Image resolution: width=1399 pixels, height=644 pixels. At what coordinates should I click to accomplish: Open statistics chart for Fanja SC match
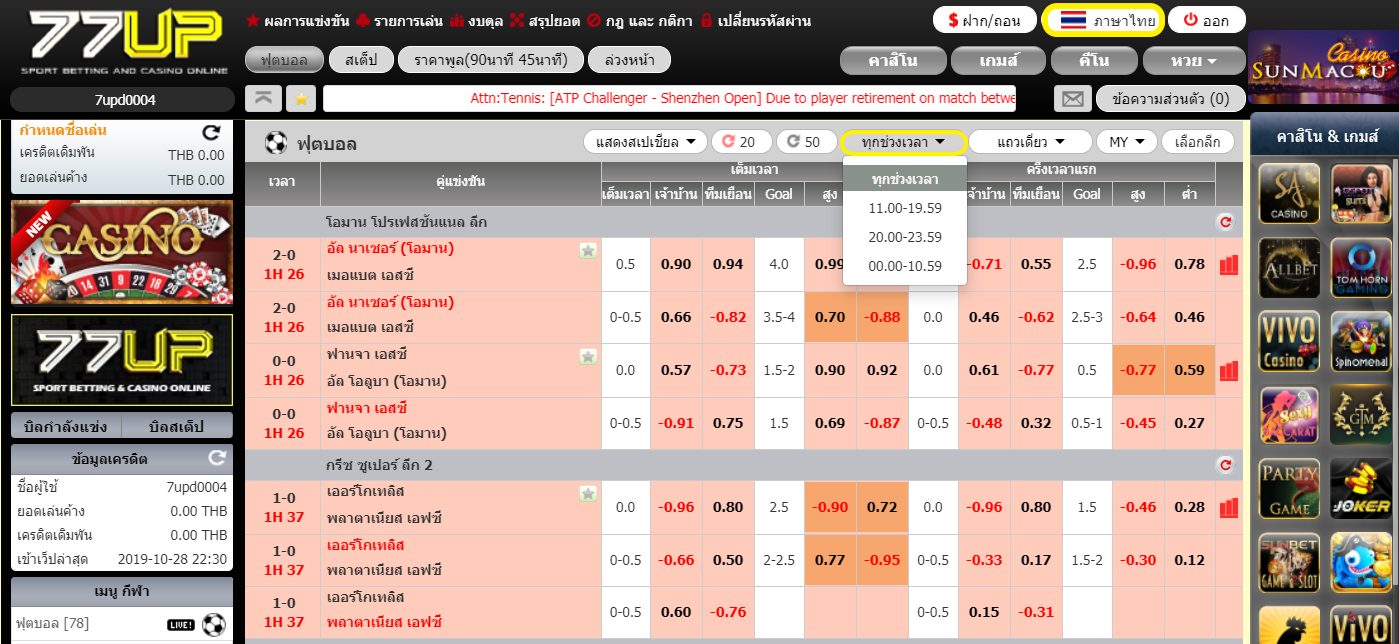pyautogui.click(x=1228, y=371)
